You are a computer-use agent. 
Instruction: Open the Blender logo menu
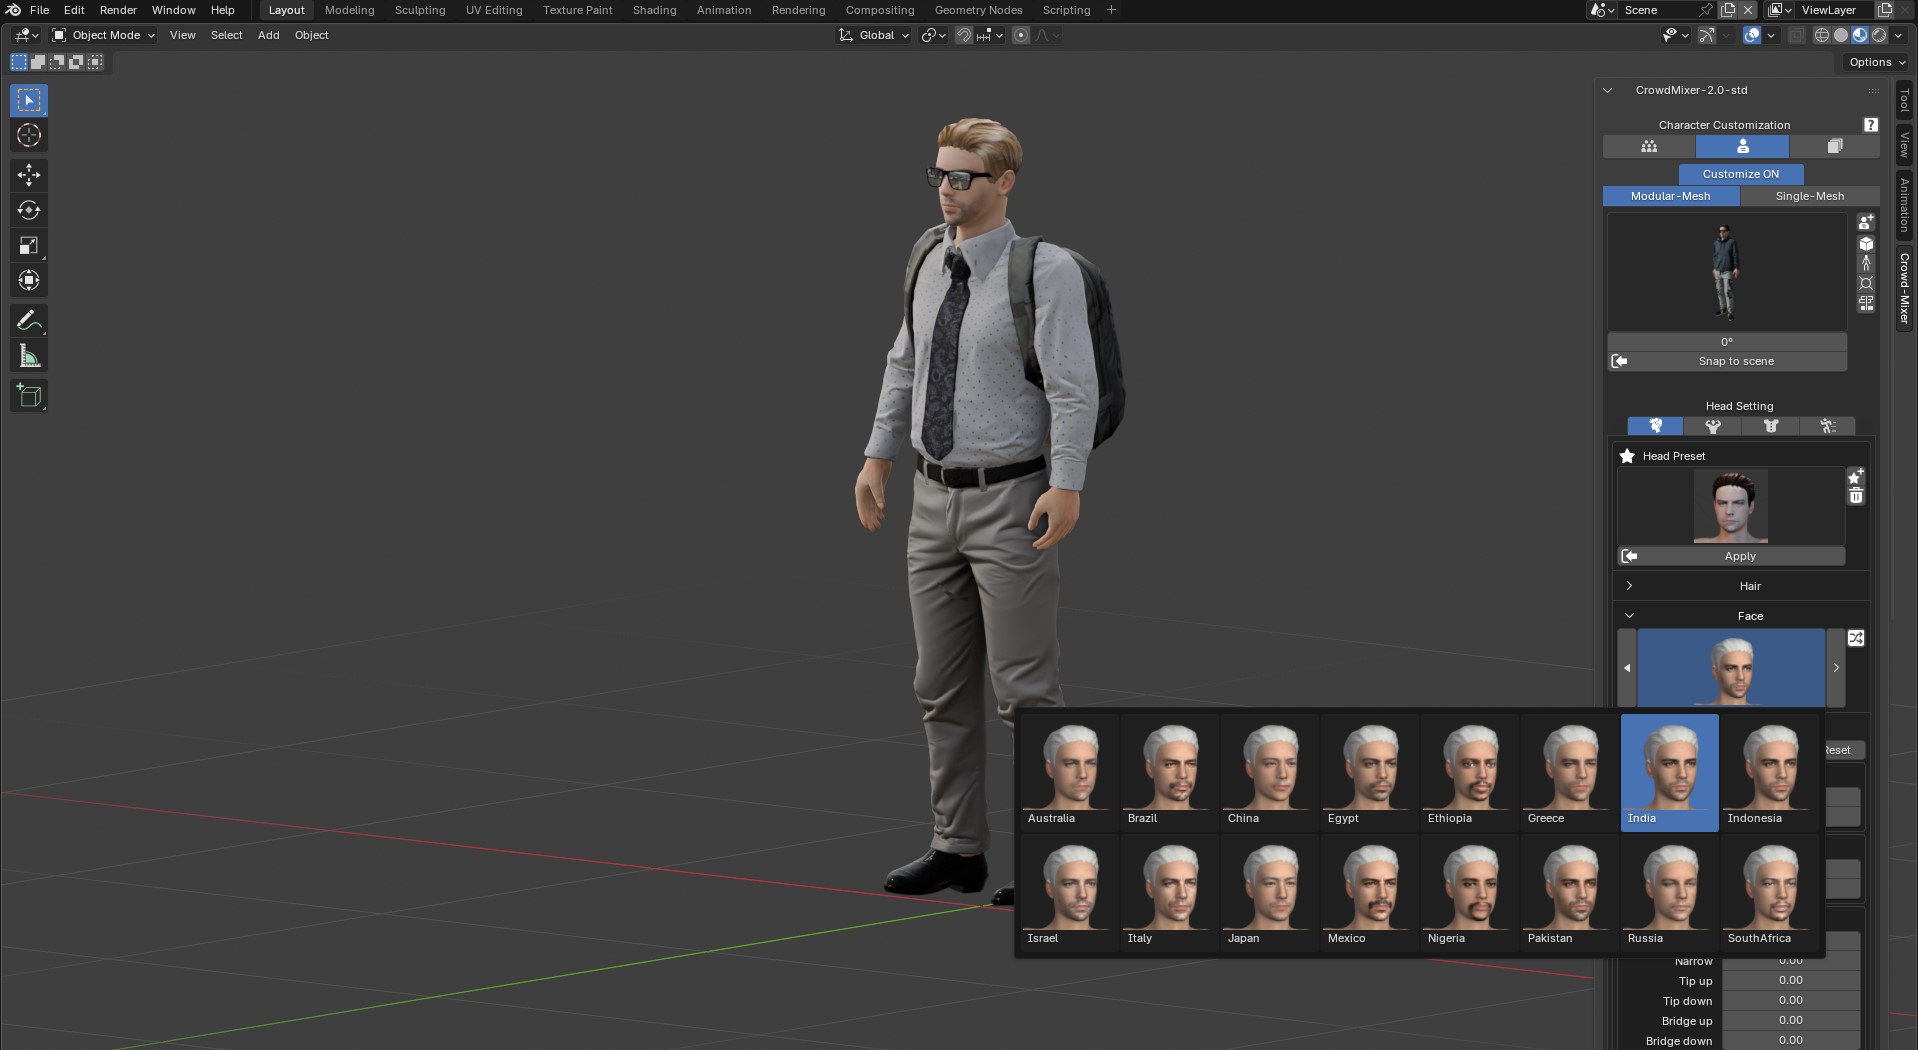click(13, 10)
